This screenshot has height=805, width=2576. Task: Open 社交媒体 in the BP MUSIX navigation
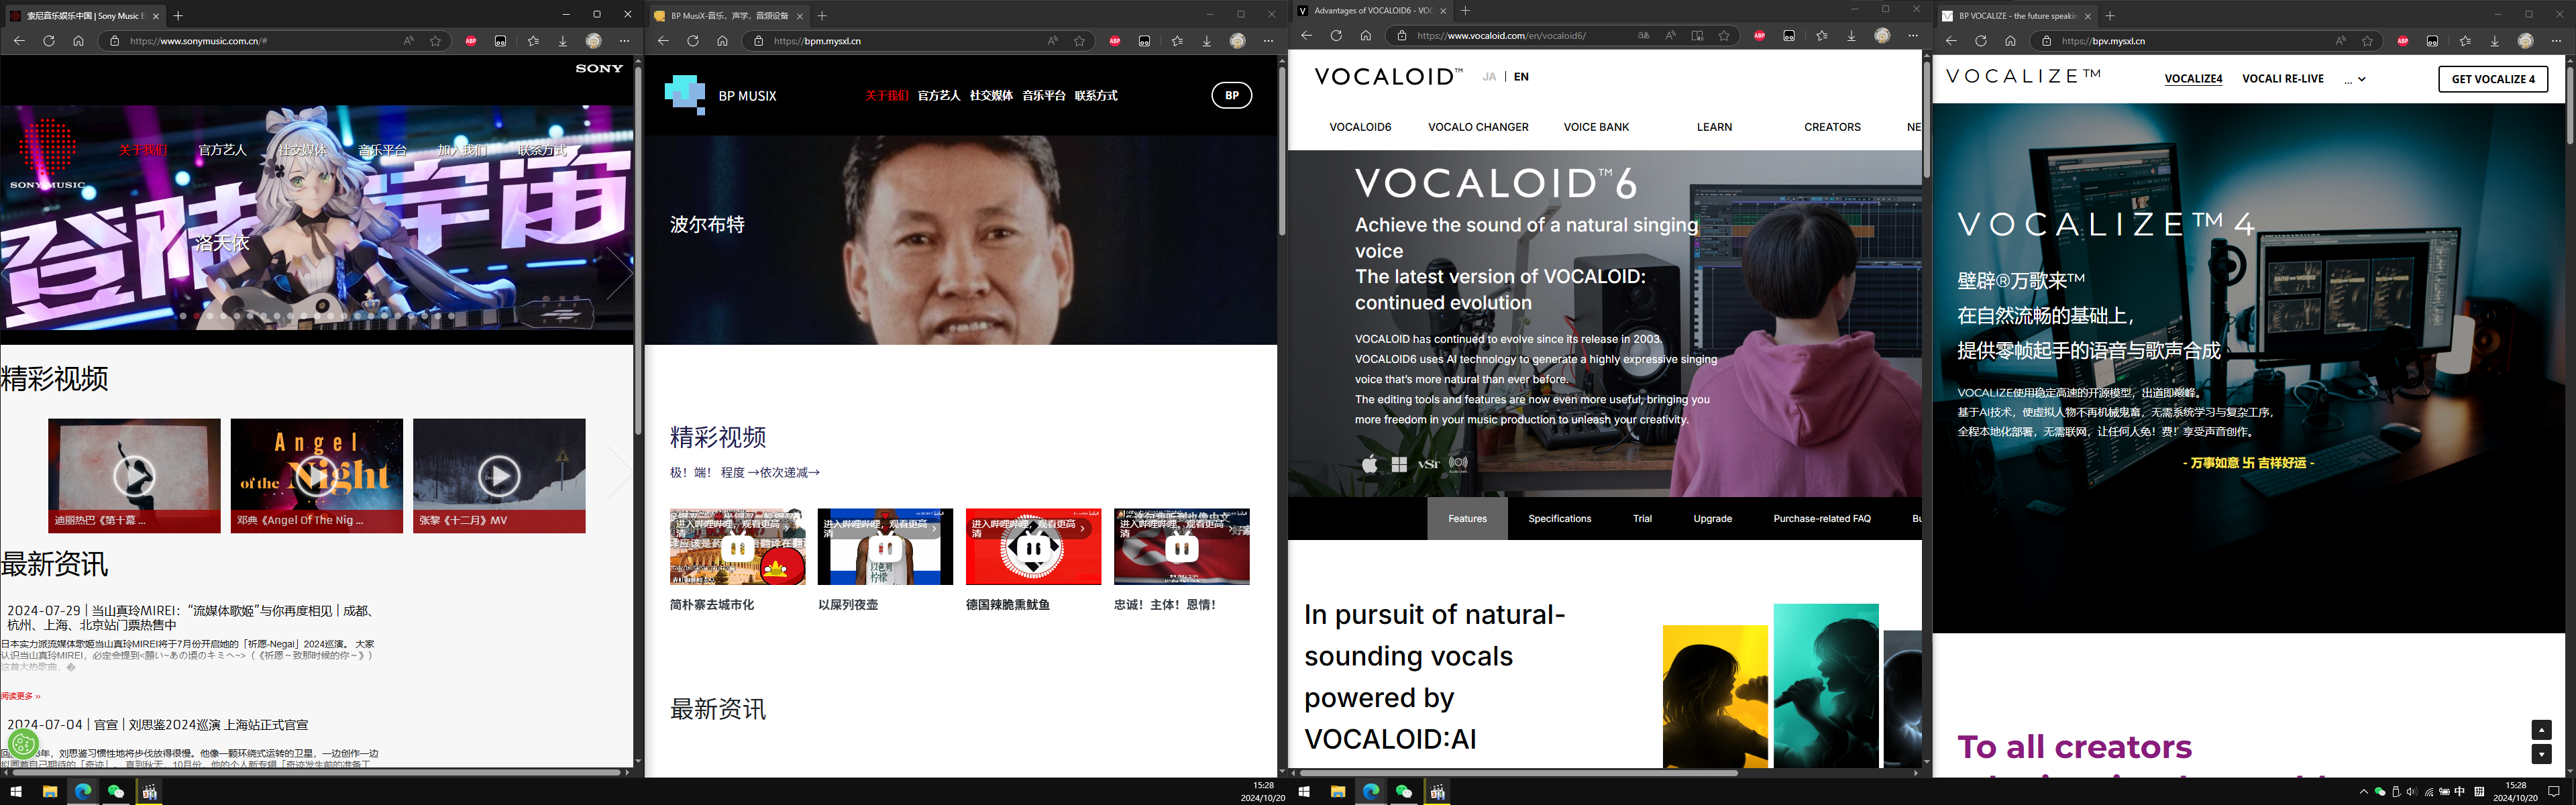pyautogui.click(x=991, y=96)
